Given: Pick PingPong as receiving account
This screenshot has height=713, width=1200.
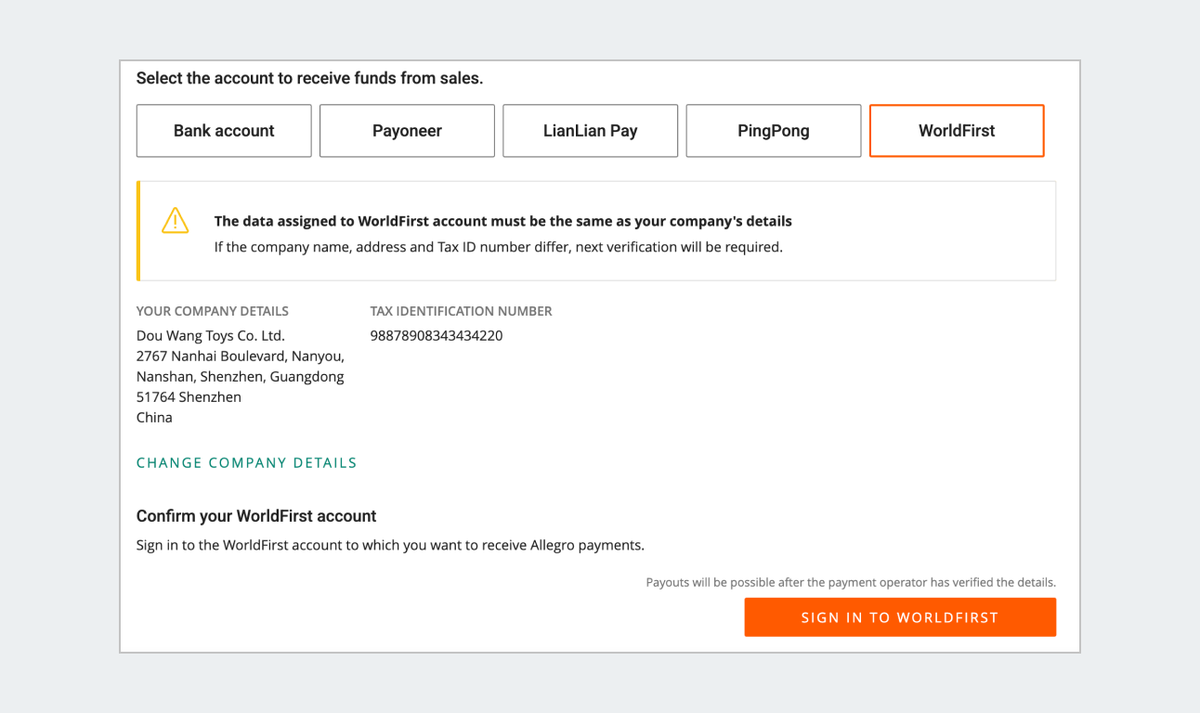Looking at the screenshot, I should tap(773, 131).
